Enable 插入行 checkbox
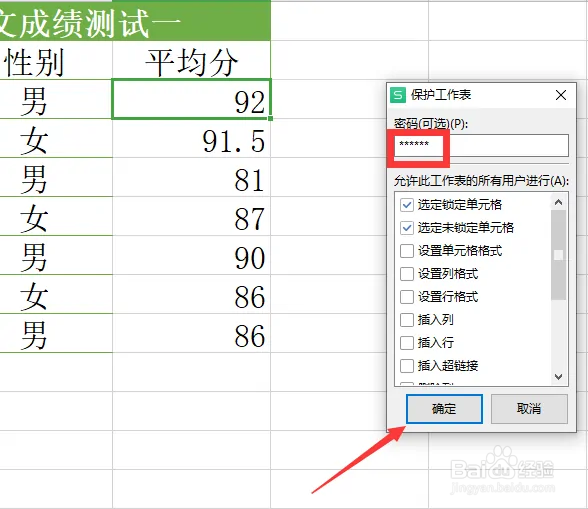 (x=407, y=342)
